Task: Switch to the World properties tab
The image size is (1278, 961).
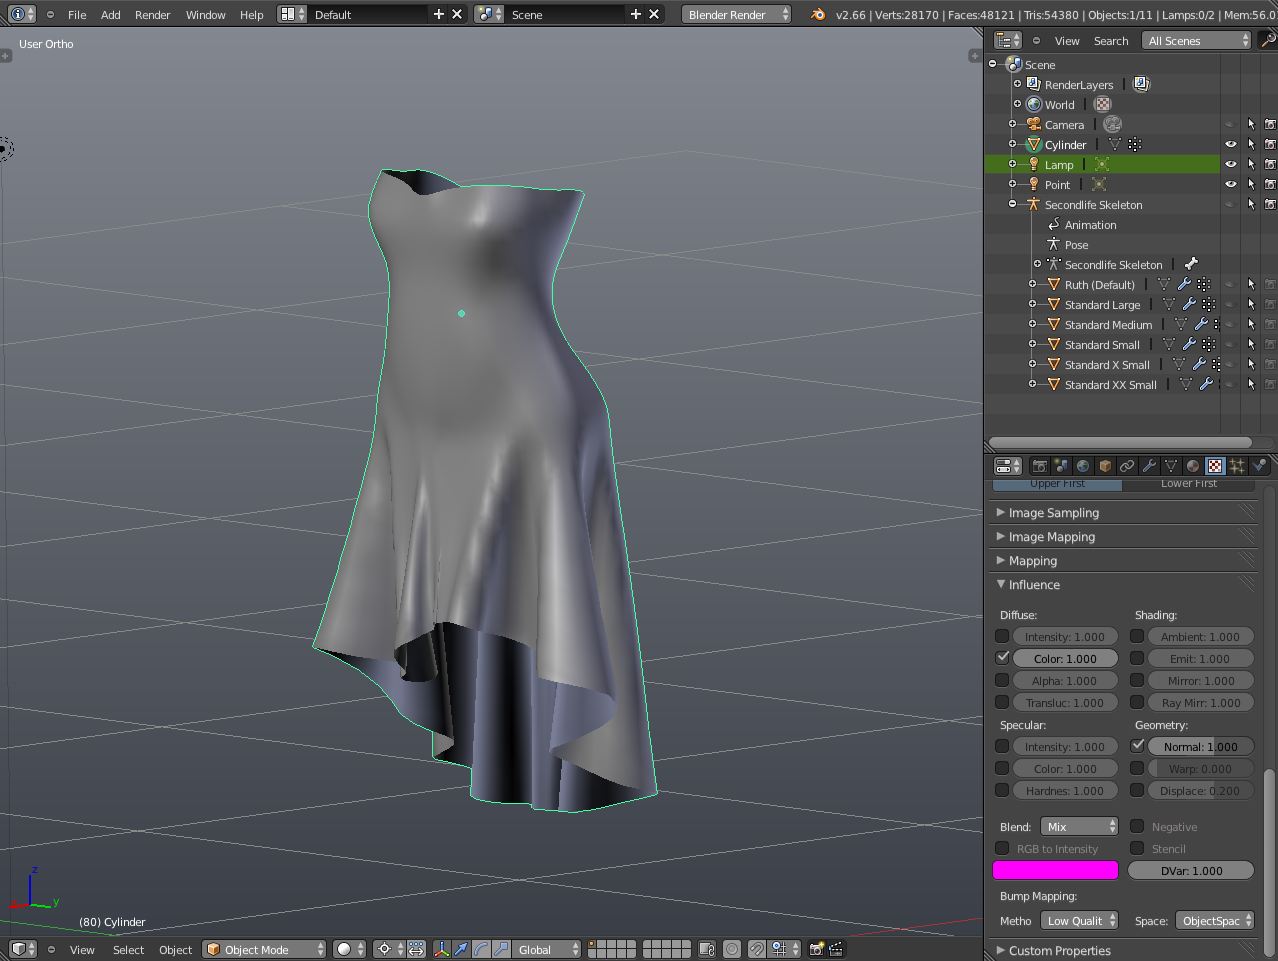Action: click(1083, 466)
